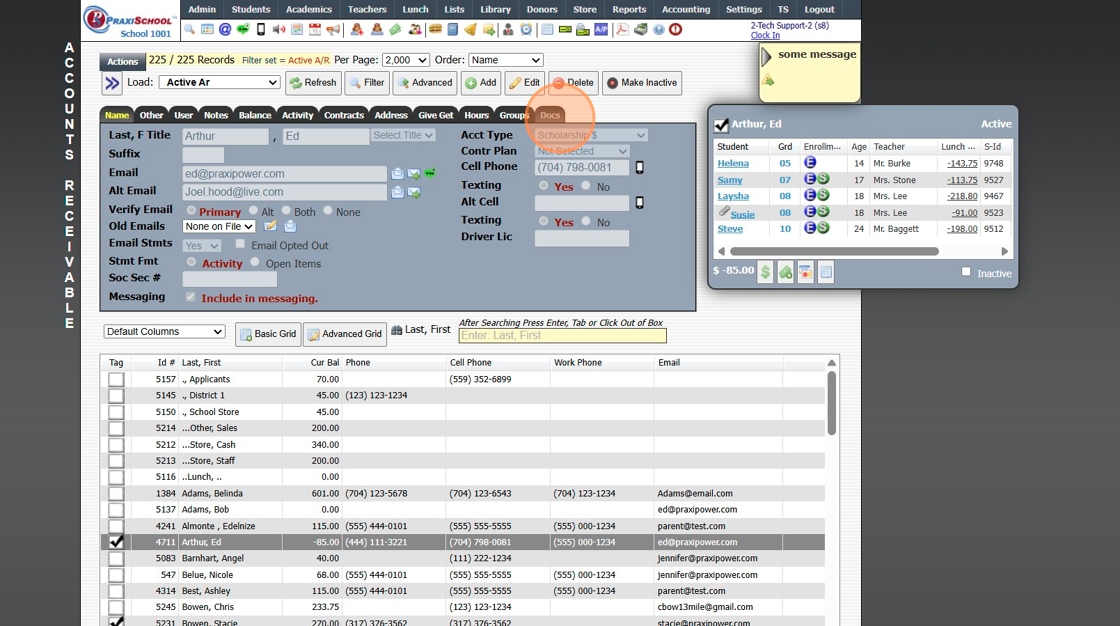
Task: Click the double-arrow expand icon beside Load
Action: (112, 83)
